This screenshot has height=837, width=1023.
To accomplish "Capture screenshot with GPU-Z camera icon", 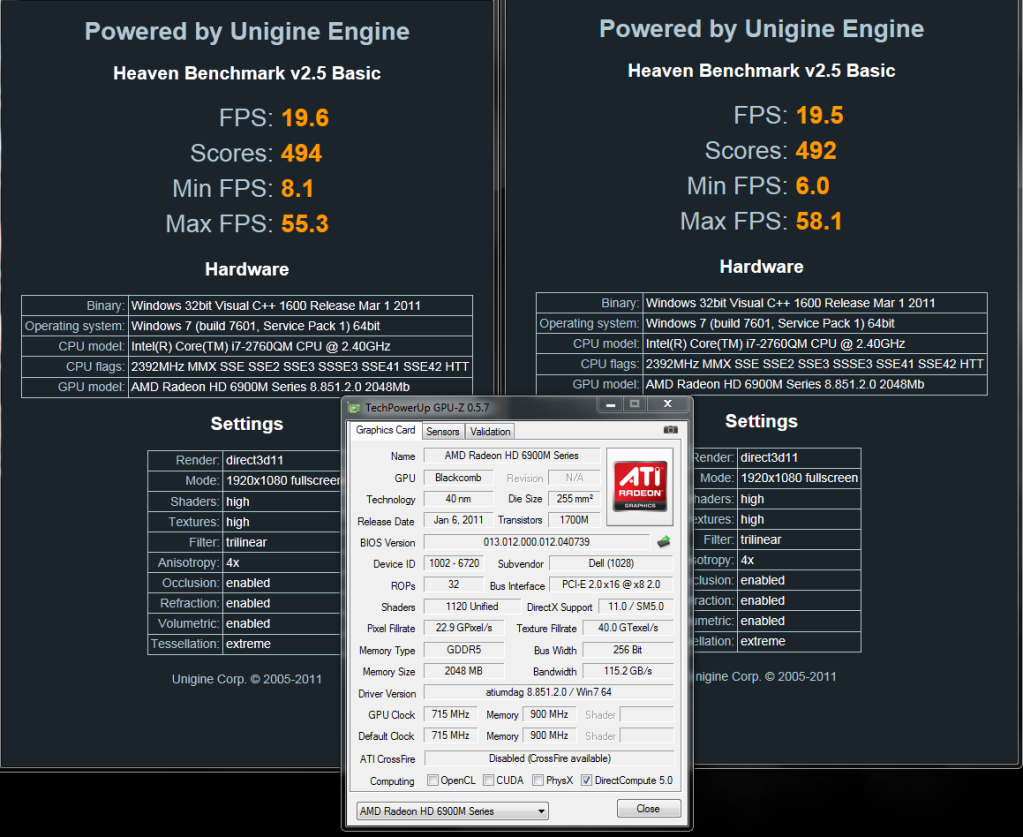I will coord(669,429).
